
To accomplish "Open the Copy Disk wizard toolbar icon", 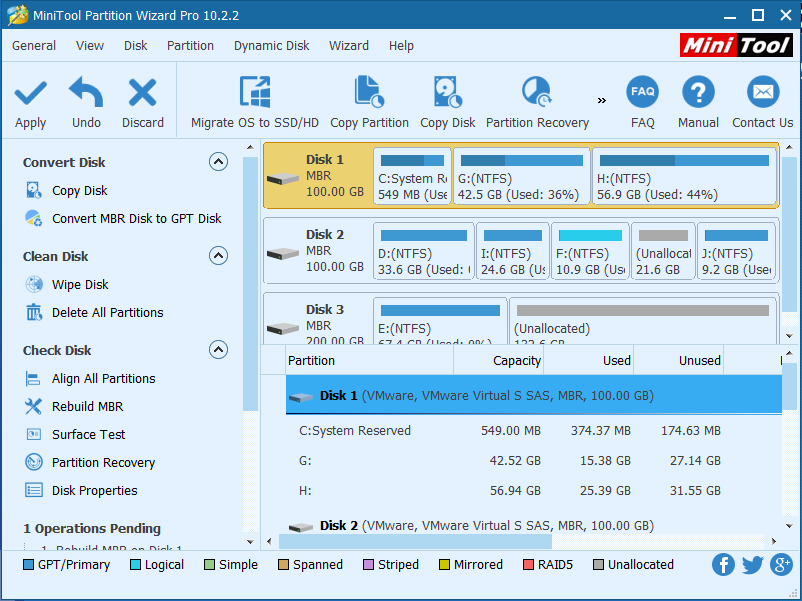I will (x=448, y=92).
